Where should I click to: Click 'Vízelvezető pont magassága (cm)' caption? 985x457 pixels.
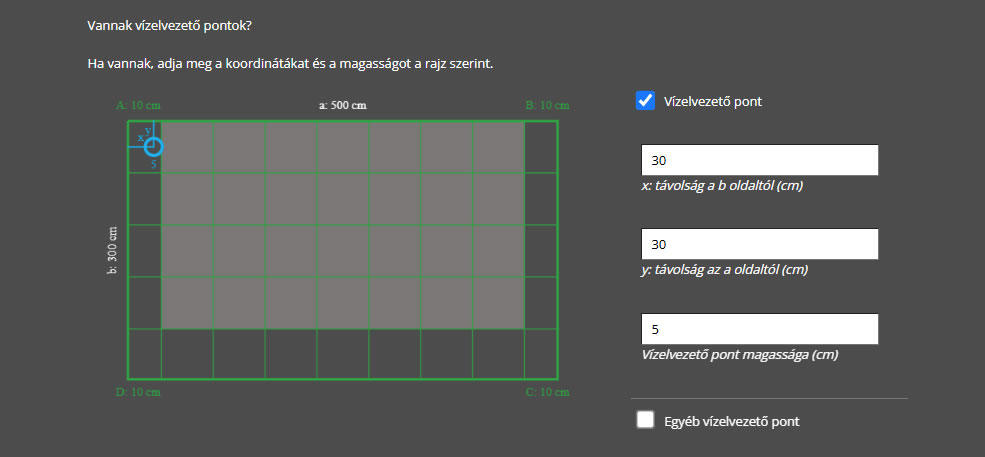click(740, 355)
